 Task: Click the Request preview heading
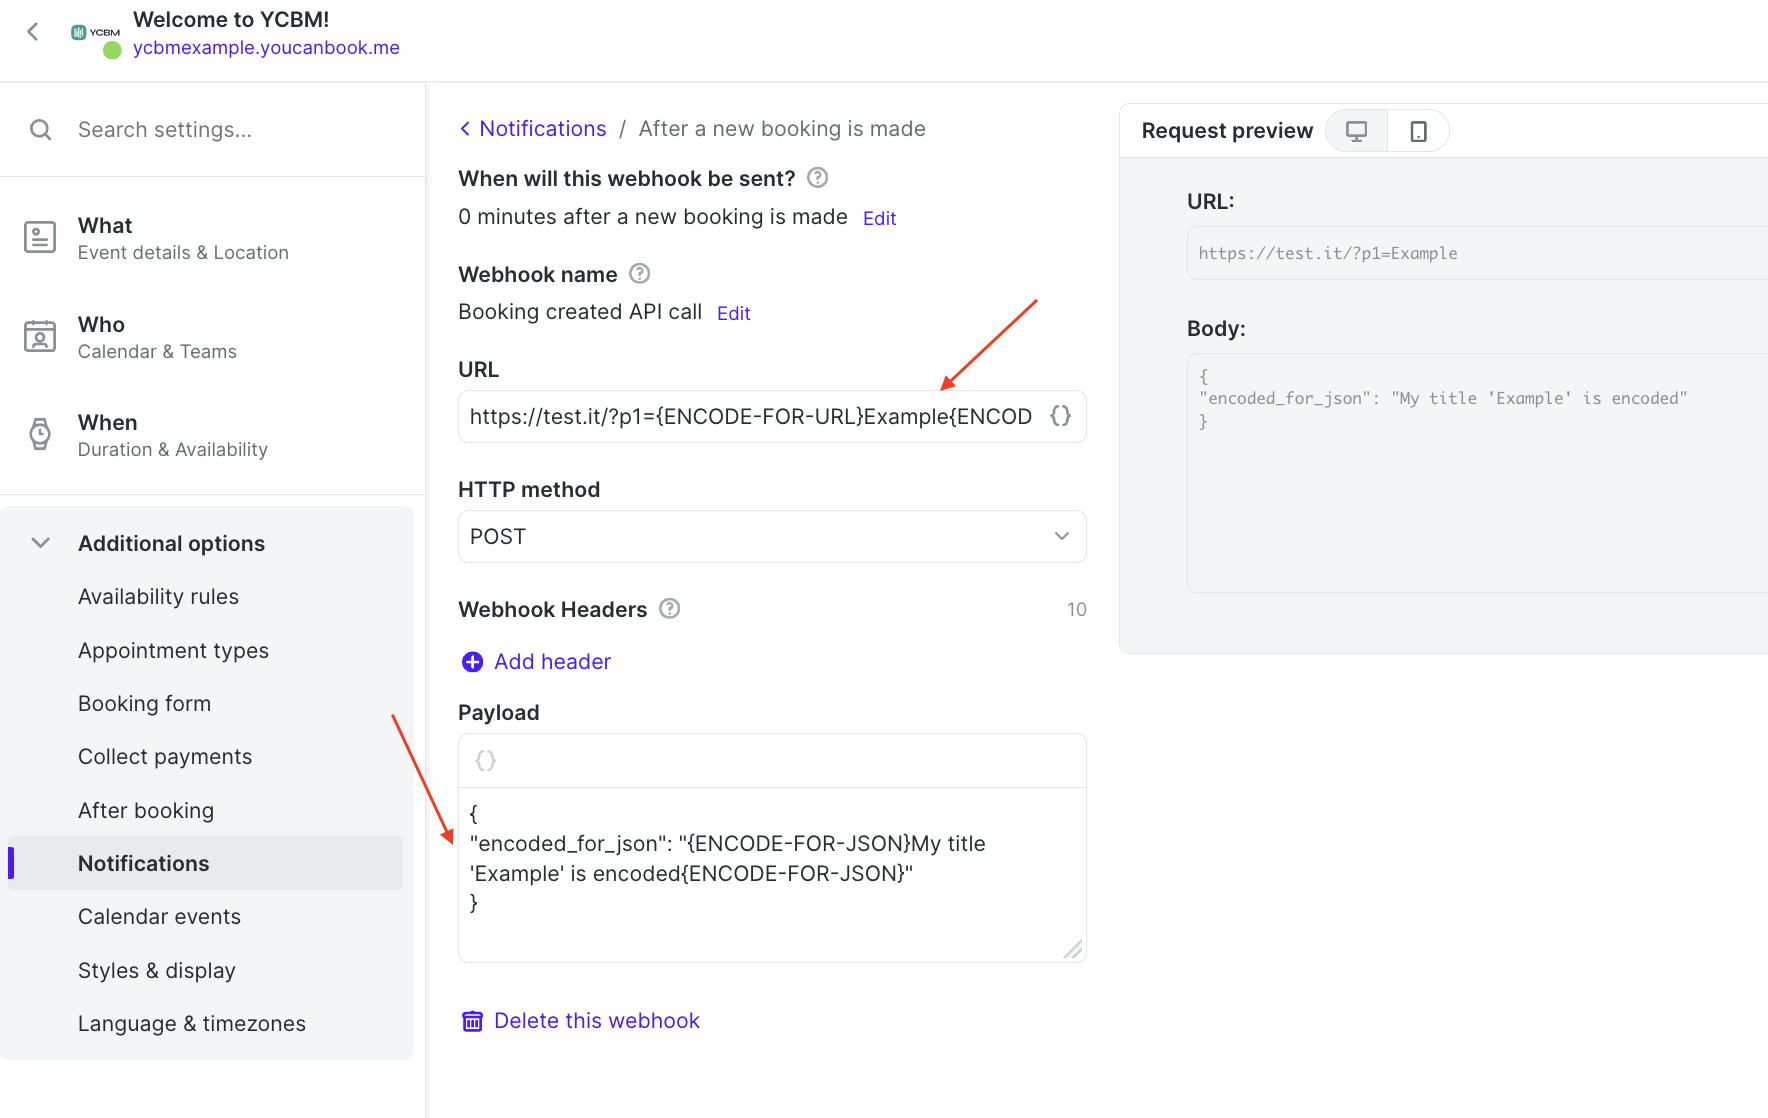tap(1227, 131)
